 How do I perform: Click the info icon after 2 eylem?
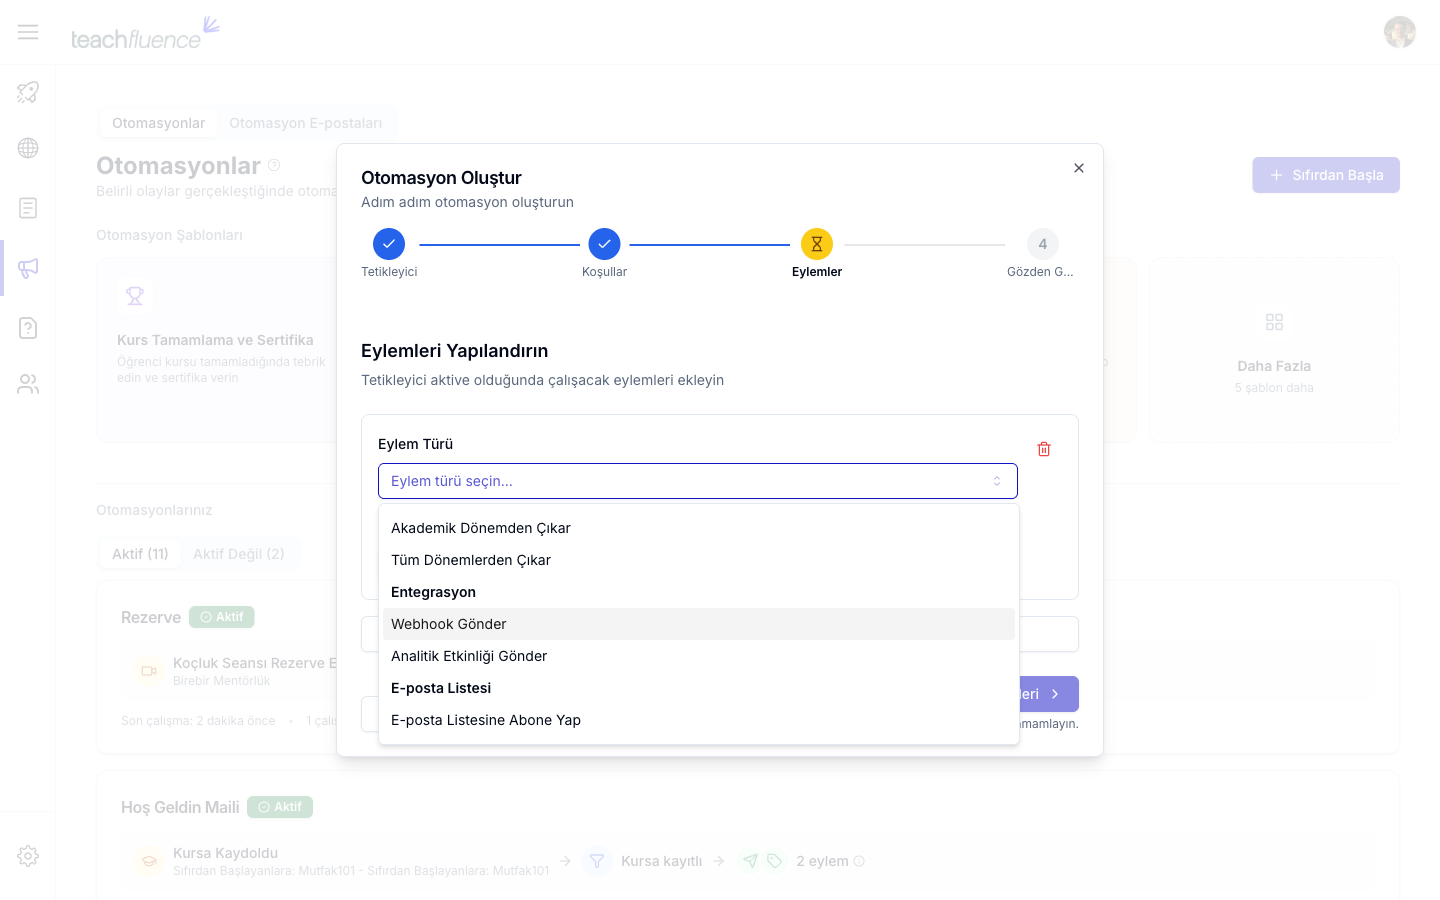pyautogui.click(x=859, y=861)
